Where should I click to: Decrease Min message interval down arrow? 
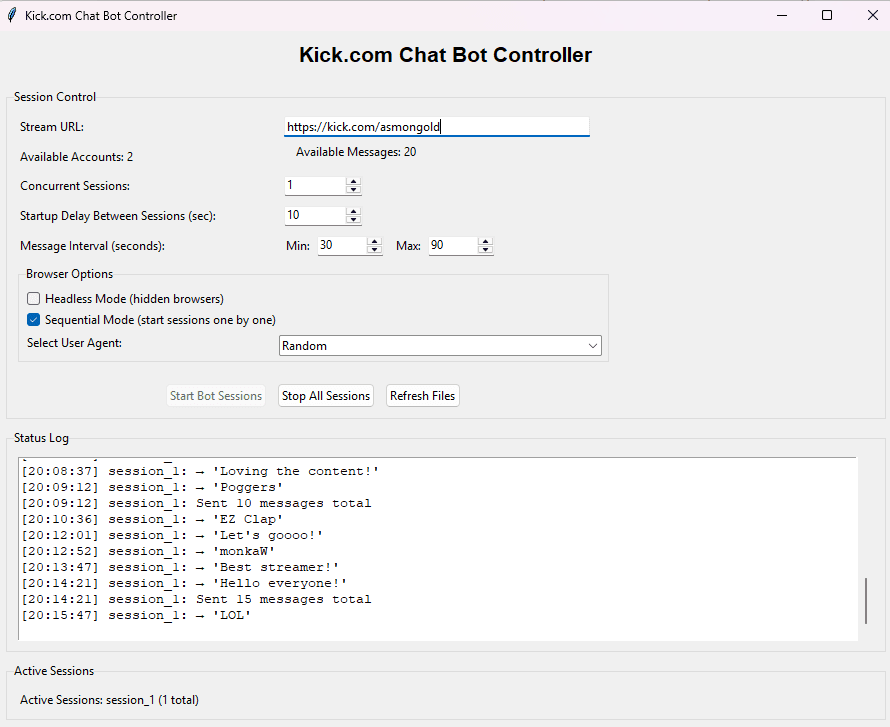click(375, 250)
